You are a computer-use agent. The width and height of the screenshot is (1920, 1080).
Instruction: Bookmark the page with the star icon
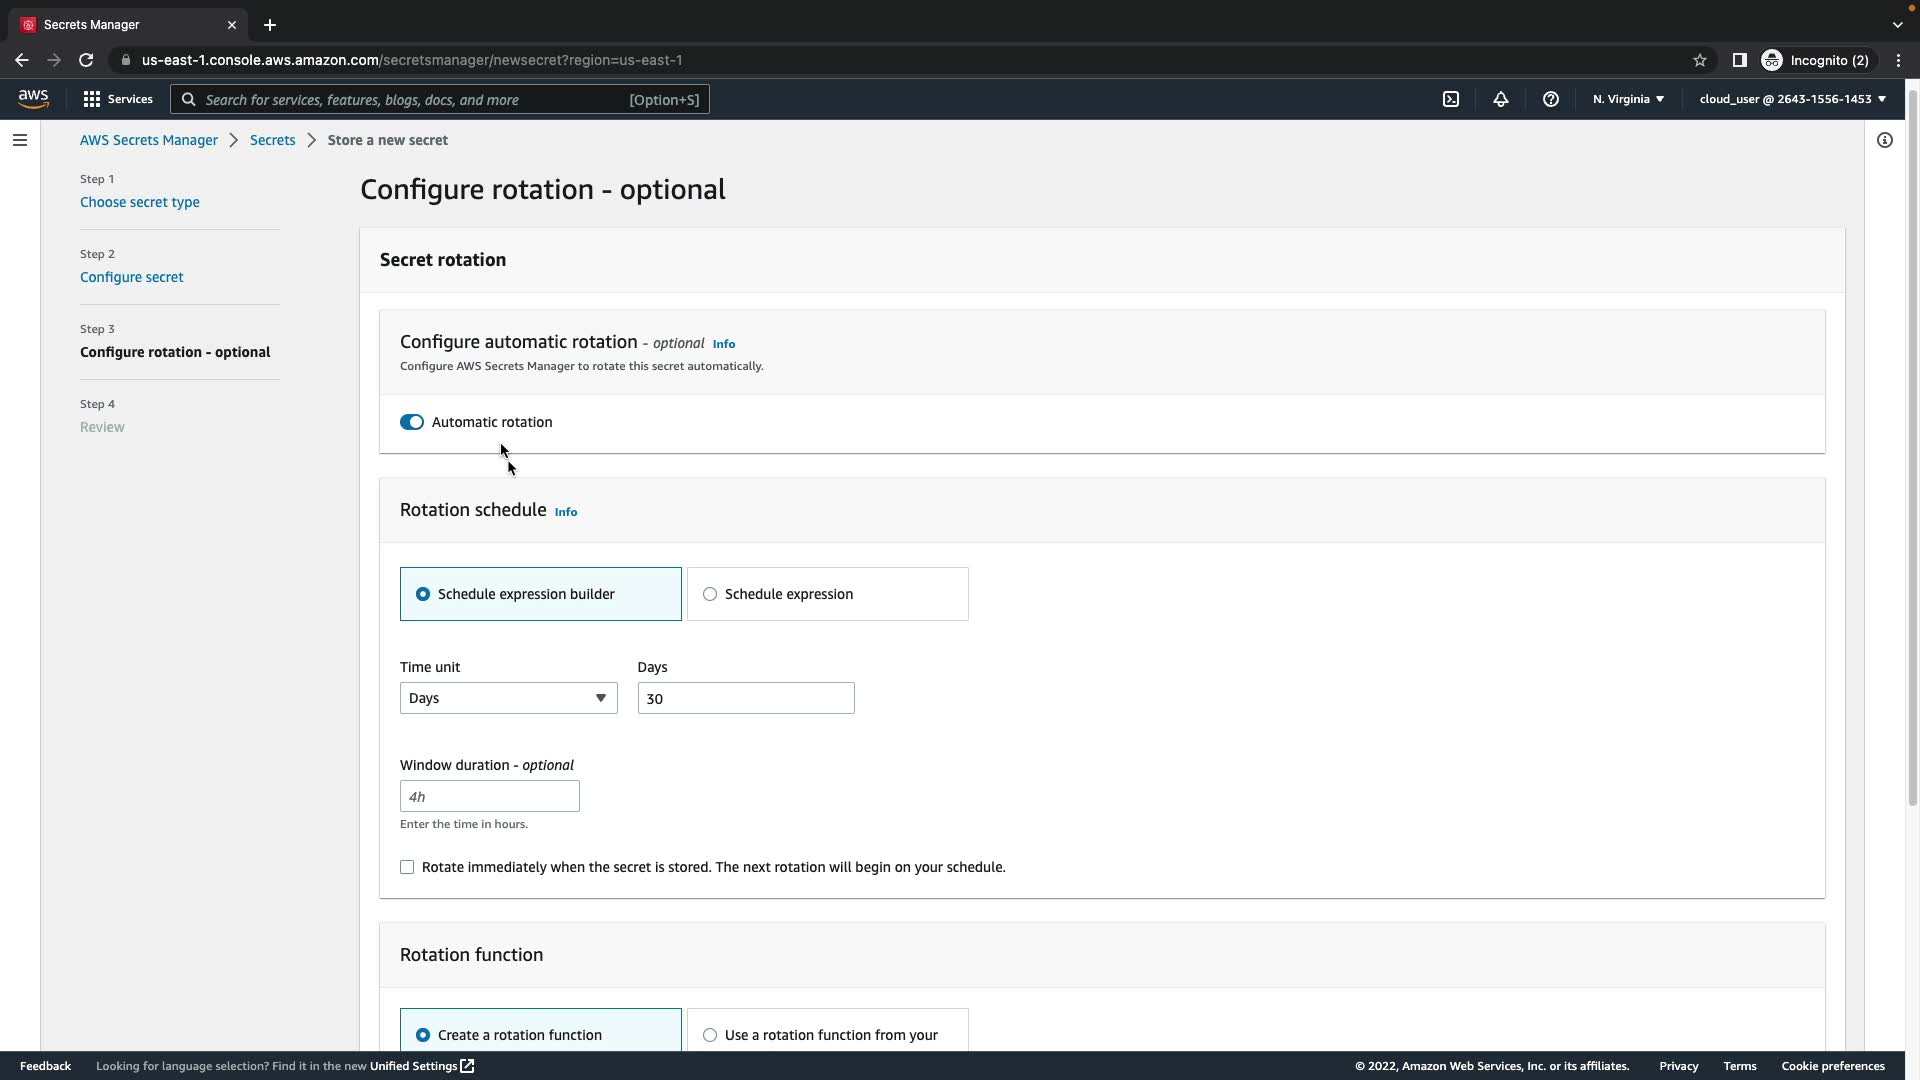[1700, 60]
